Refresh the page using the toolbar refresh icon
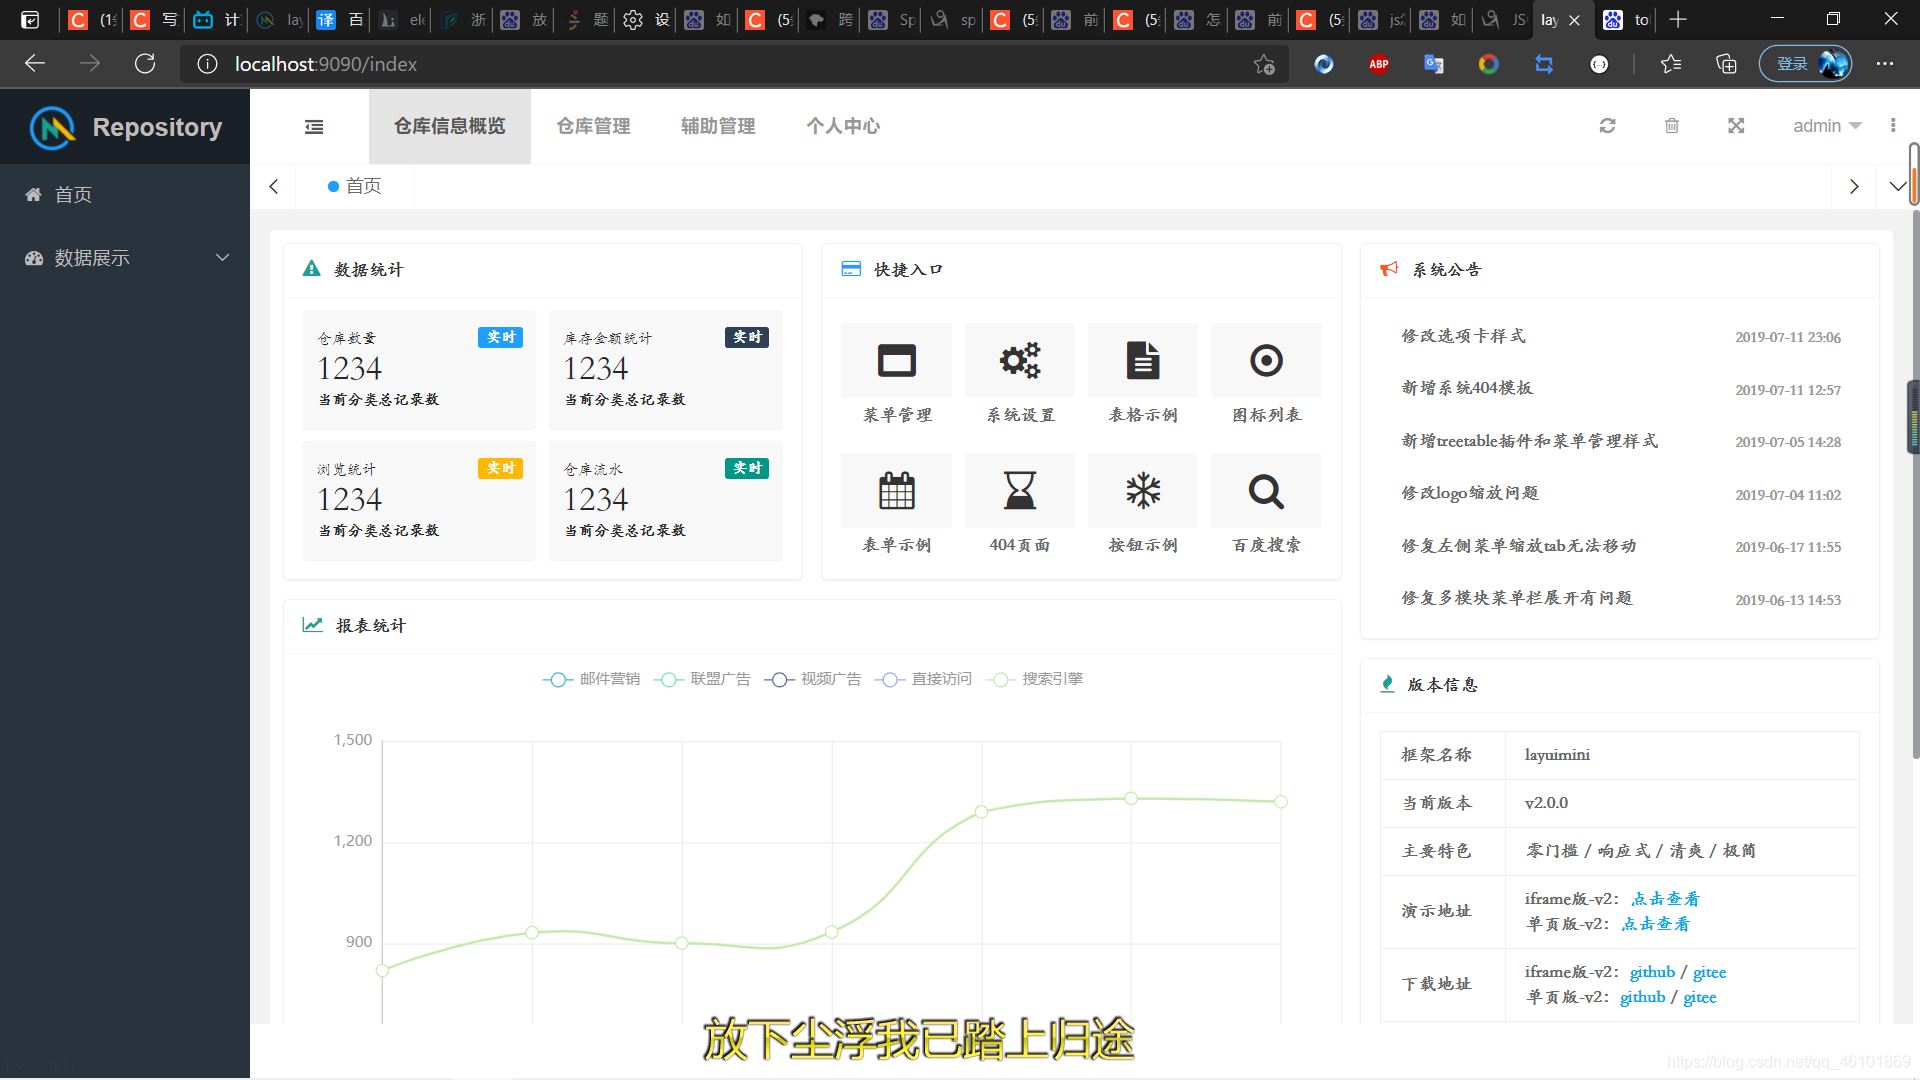The image size is (1920, 1080). point(1607,126)
